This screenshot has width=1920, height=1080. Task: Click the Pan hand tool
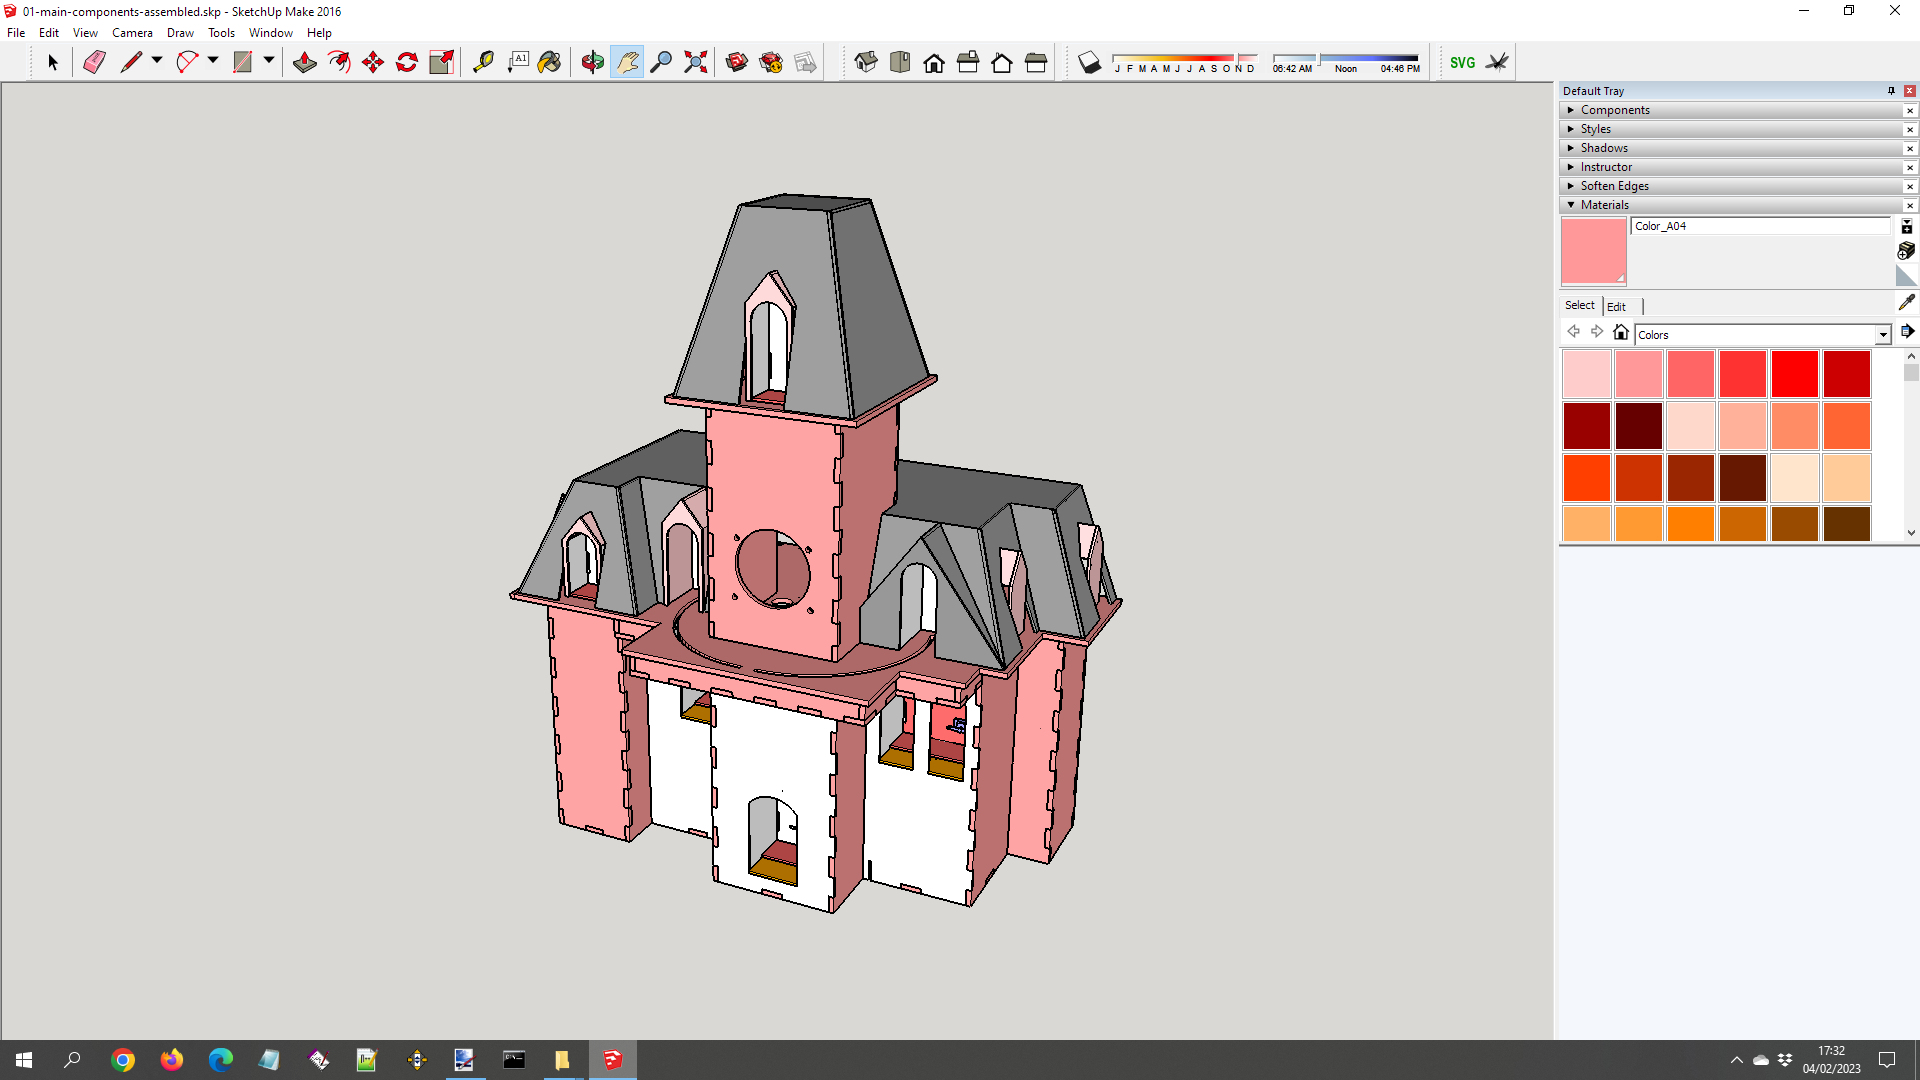click(x=627, y=62)
